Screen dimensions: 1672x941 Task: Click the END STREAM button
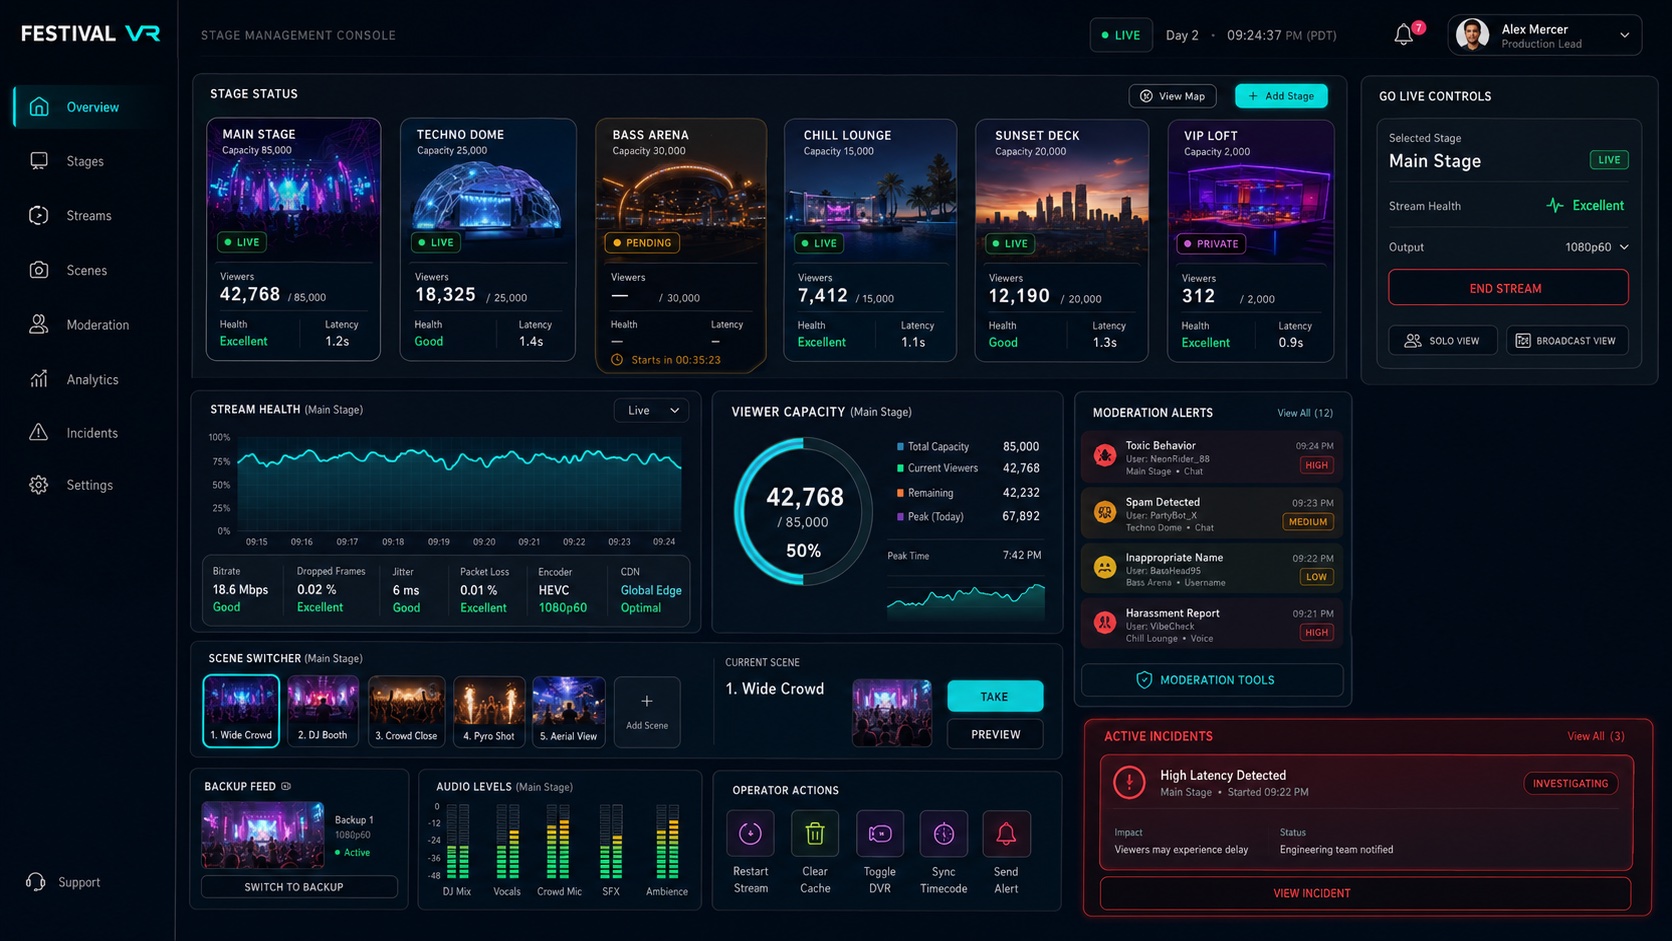[1508, 288]
